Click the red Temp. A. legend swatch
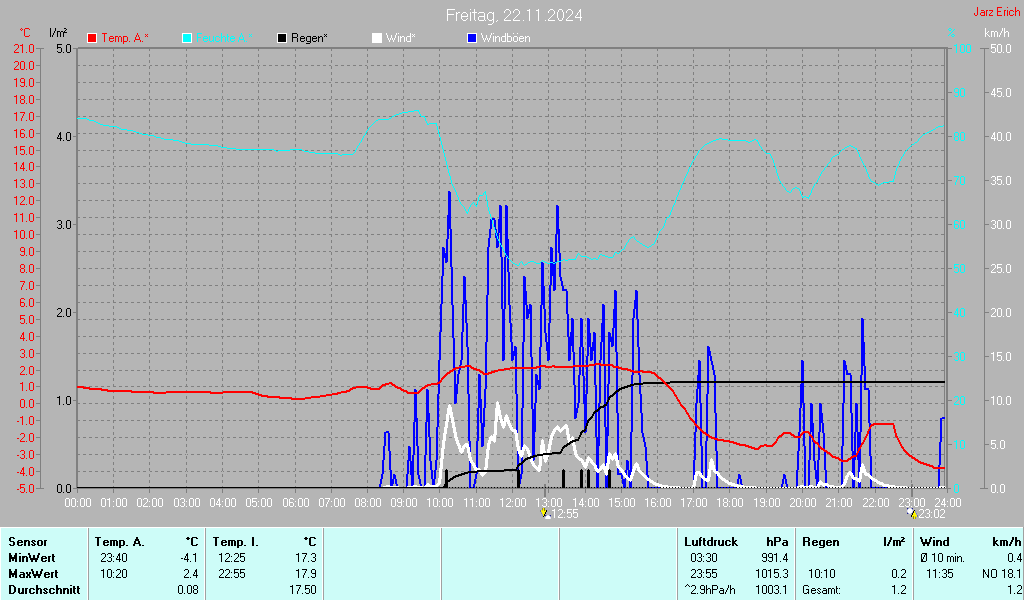The height and width of the screenshot is (600, 1024). tap(92, 38)
